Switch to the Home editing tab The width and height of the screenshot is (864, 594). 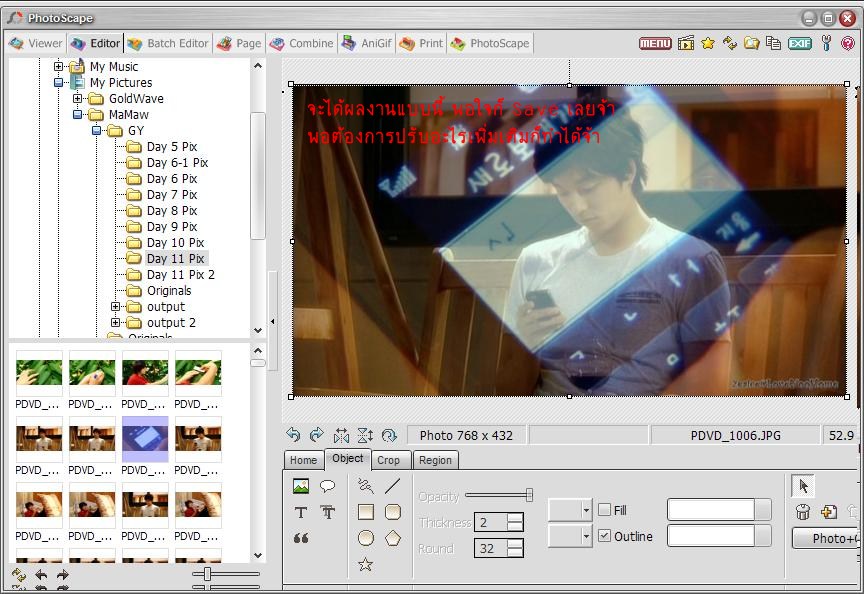pyautogui.click(x=304, y=460)
